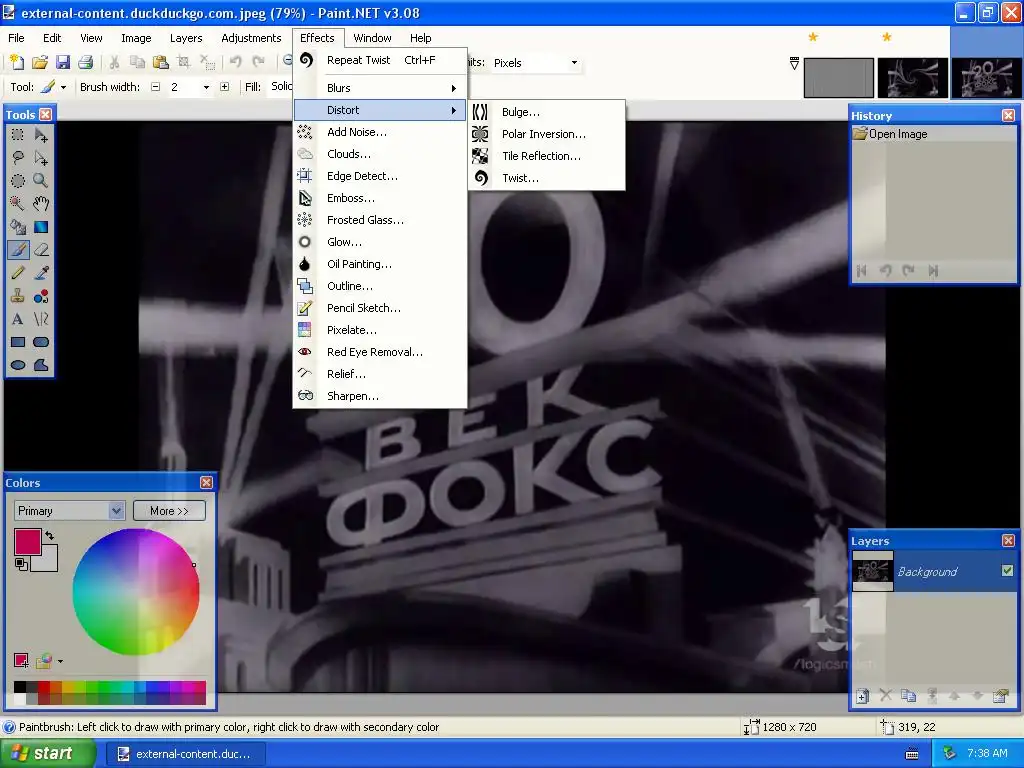Select the Pencil tool
This screenshot has height=768, width=1024.
coord(18,273)
